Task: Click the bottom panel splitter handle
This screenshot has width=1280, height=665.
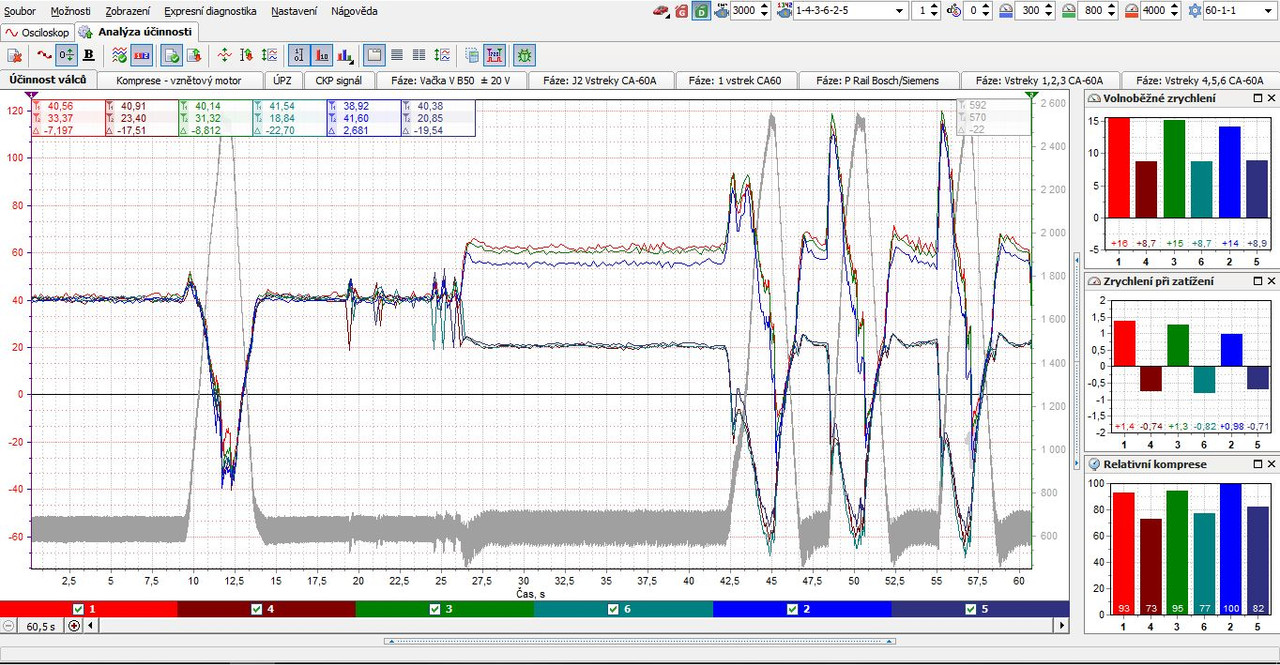Action: point(640,642)
